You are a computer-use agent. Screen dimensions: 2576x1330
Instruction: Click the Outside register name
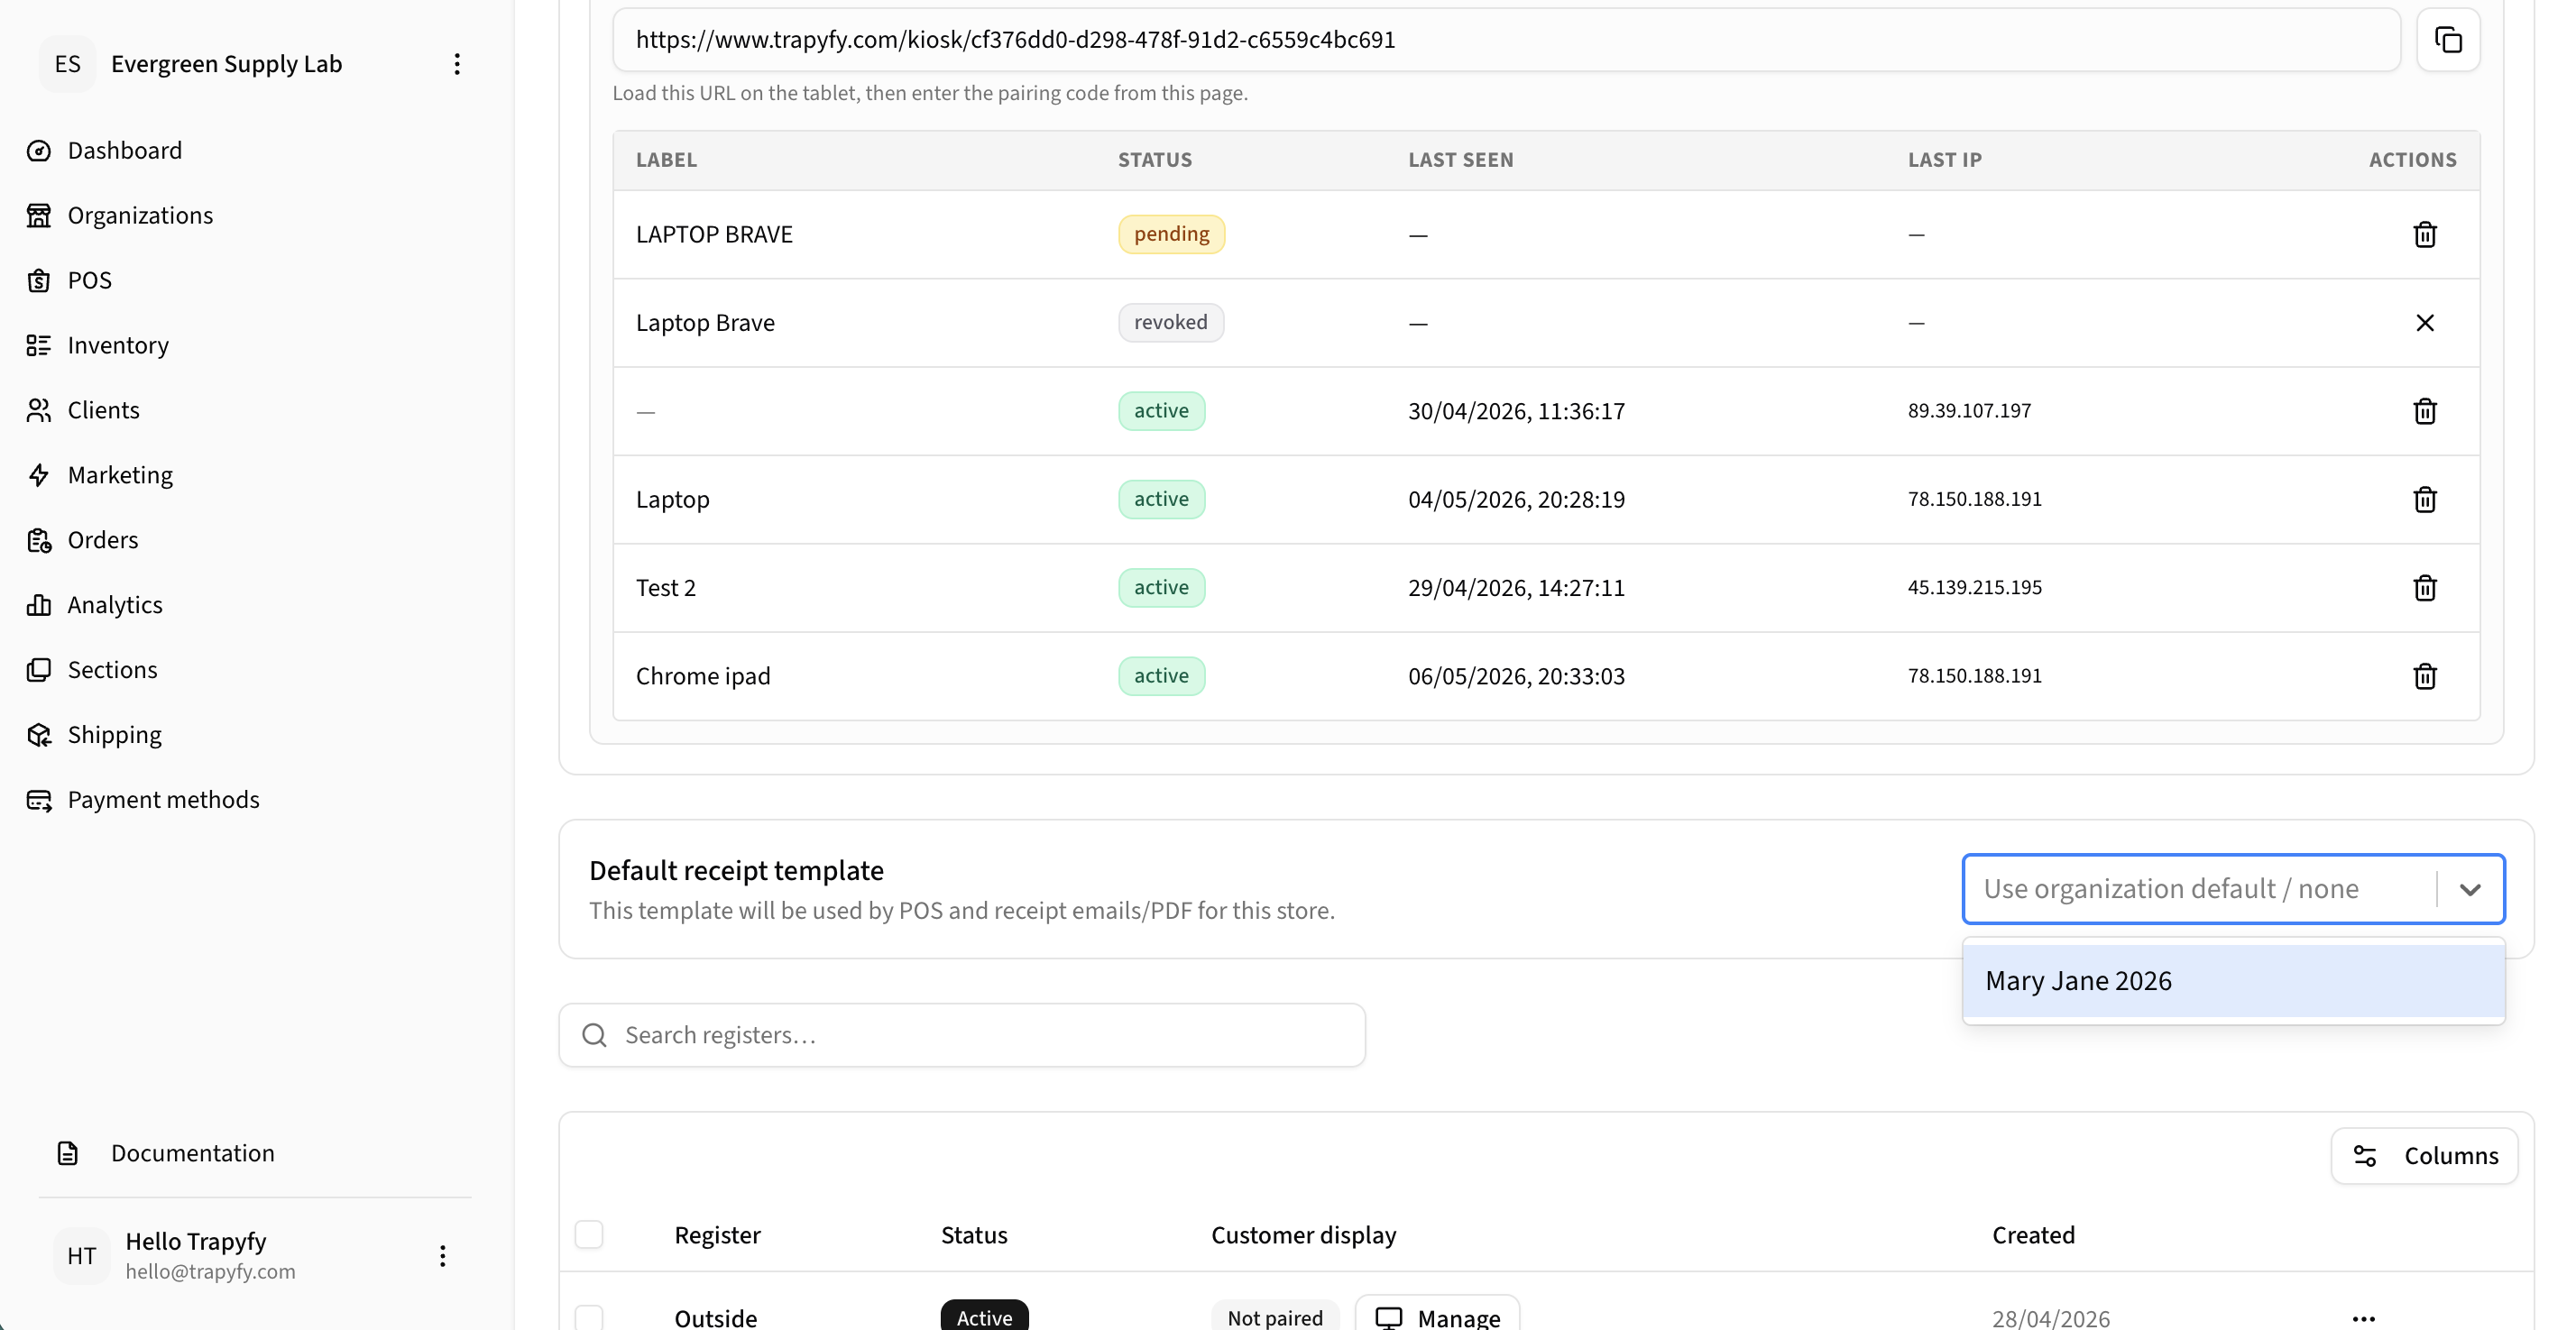(715, 1318)
